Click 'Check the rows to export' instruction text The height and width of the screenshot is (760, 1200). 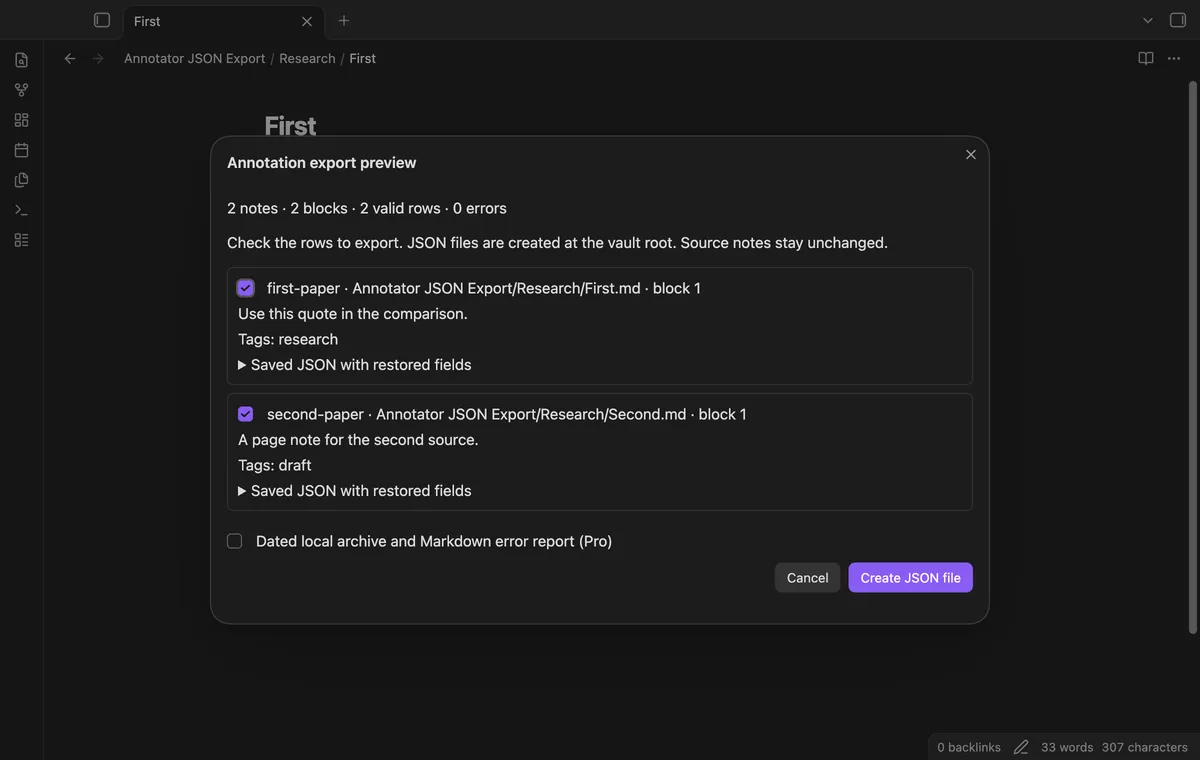coord(557,243)
